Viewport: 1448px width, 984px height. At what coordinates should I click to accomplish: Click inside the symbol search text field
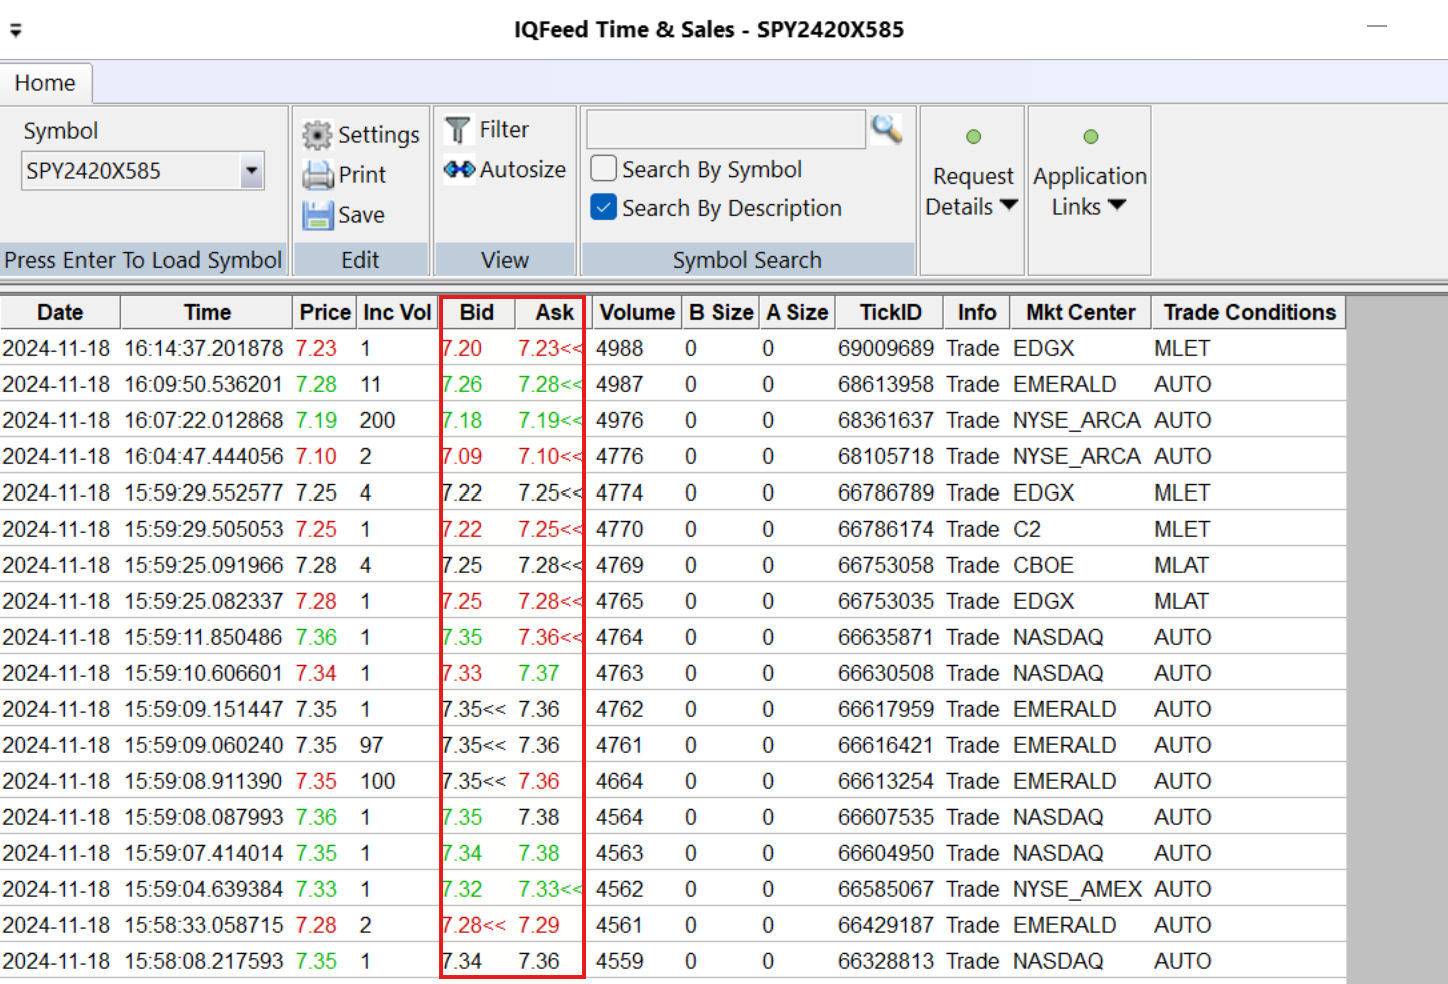click(725, 130)
